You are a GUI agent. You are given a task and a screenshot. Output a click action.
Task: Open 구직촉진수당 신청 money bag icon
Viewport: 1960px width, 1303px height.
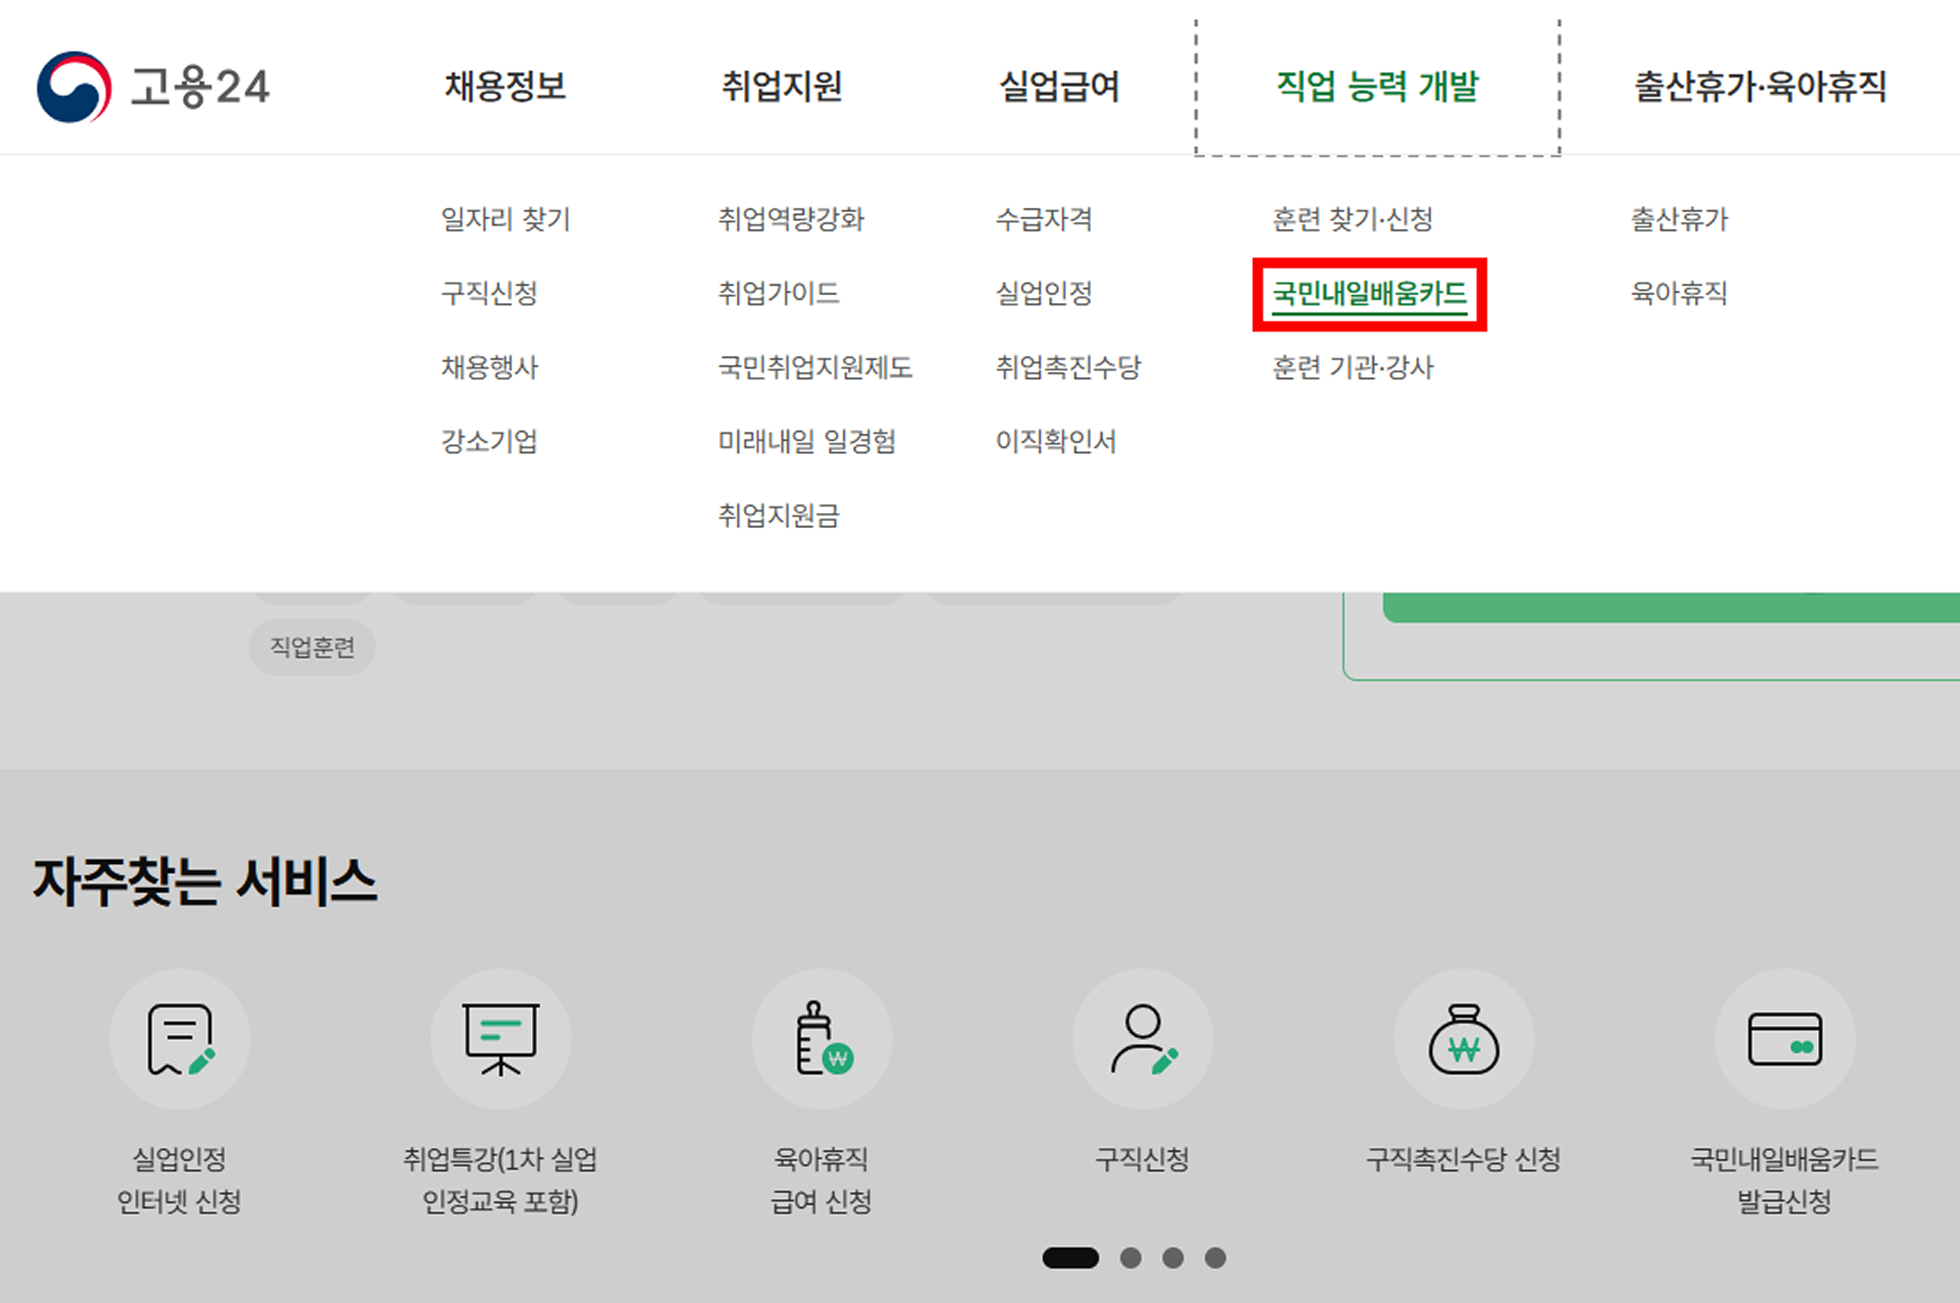(x=1464, y=1039)
